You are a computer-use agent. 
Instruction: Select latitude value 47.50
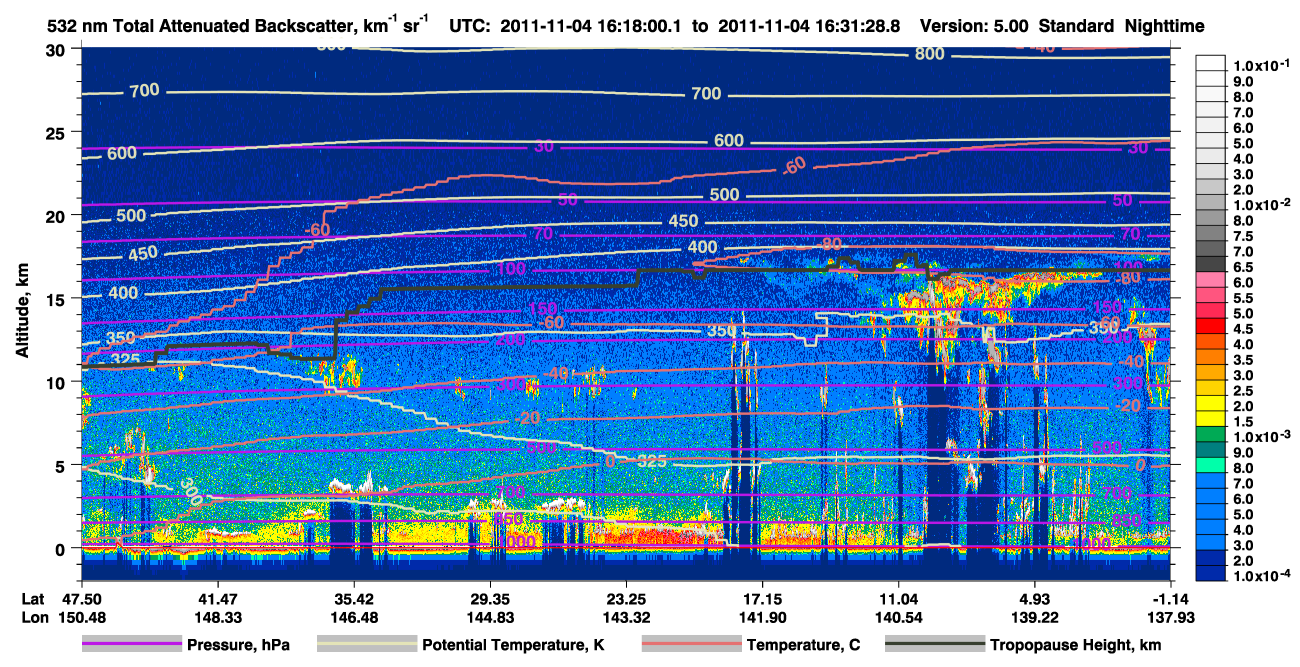tap(82, 598)
